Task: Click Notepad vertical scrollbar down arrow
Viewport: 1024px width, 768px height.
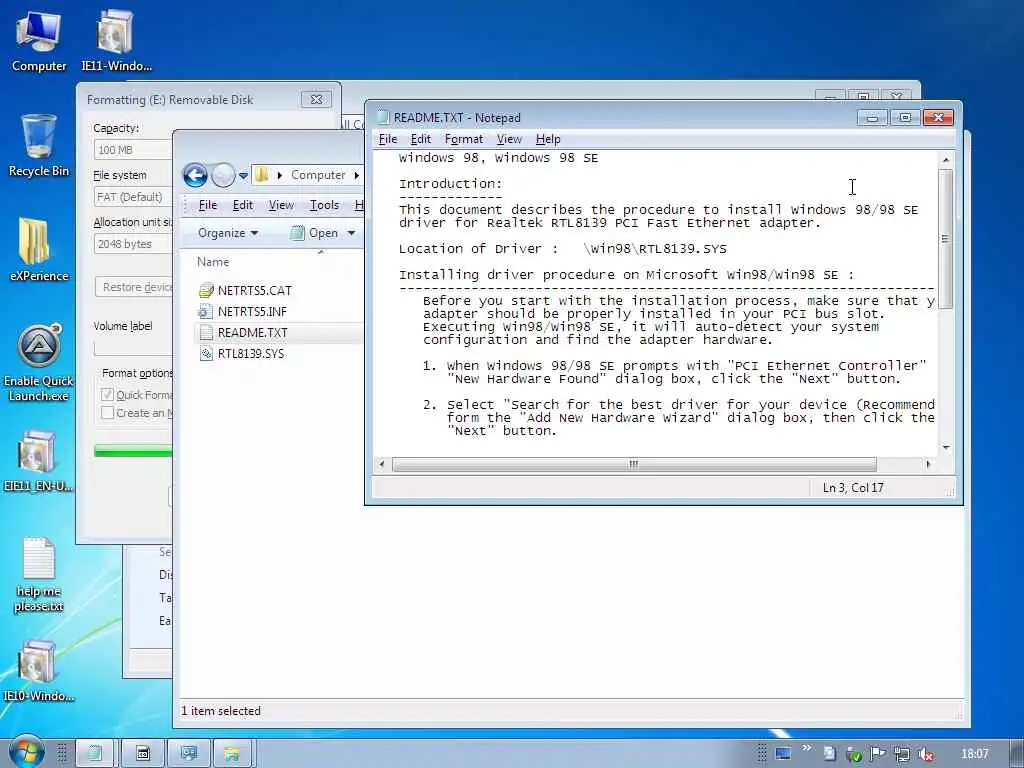Action: tap(946, 448)
